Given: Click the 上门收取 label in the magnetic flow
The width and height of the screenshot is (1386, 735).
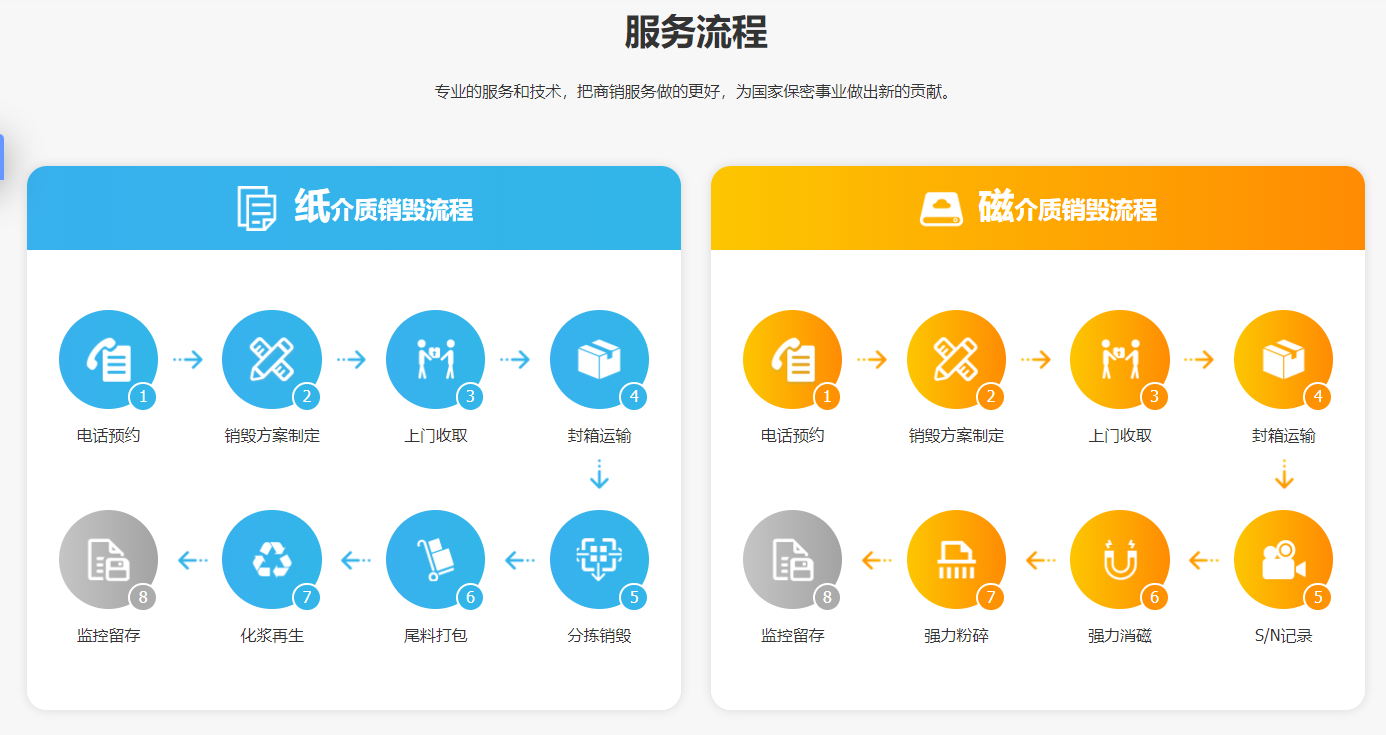Looking at the screenshot, I should click(1120, 436).
